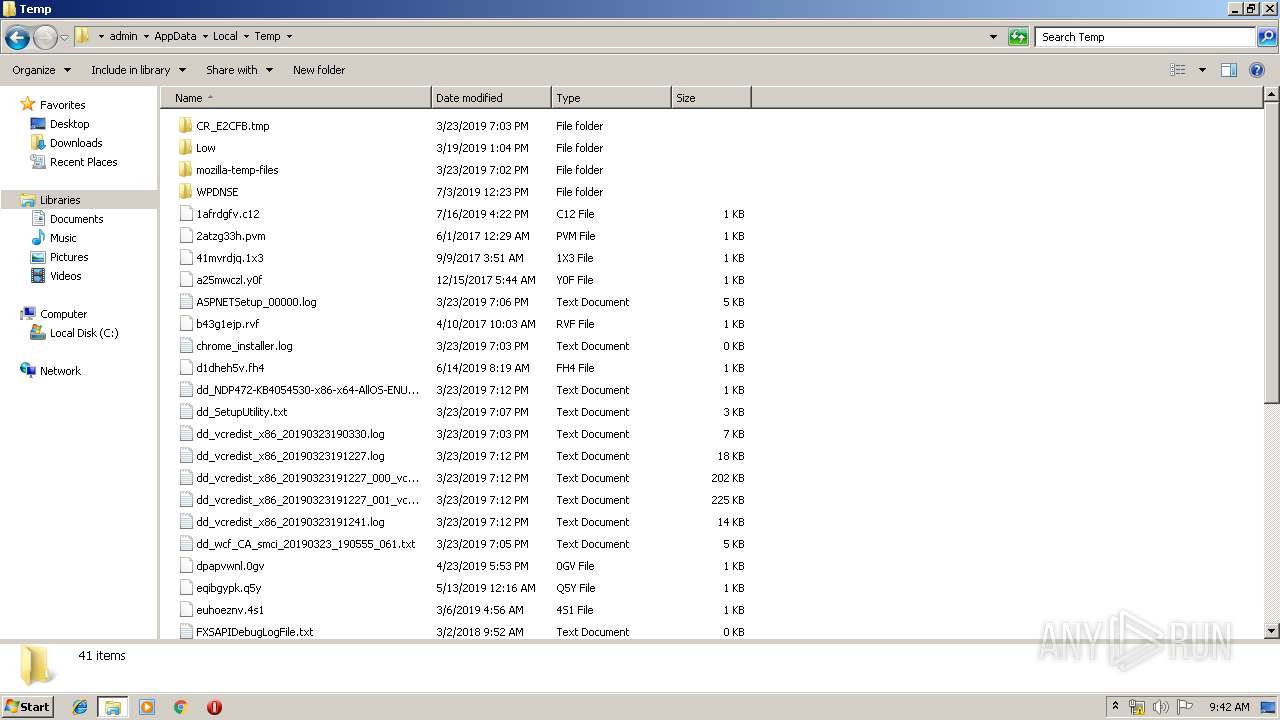Select file dd_vcredist_x86_20190323191241.log
Screen dimensions: 1280x720
(290, 522)
